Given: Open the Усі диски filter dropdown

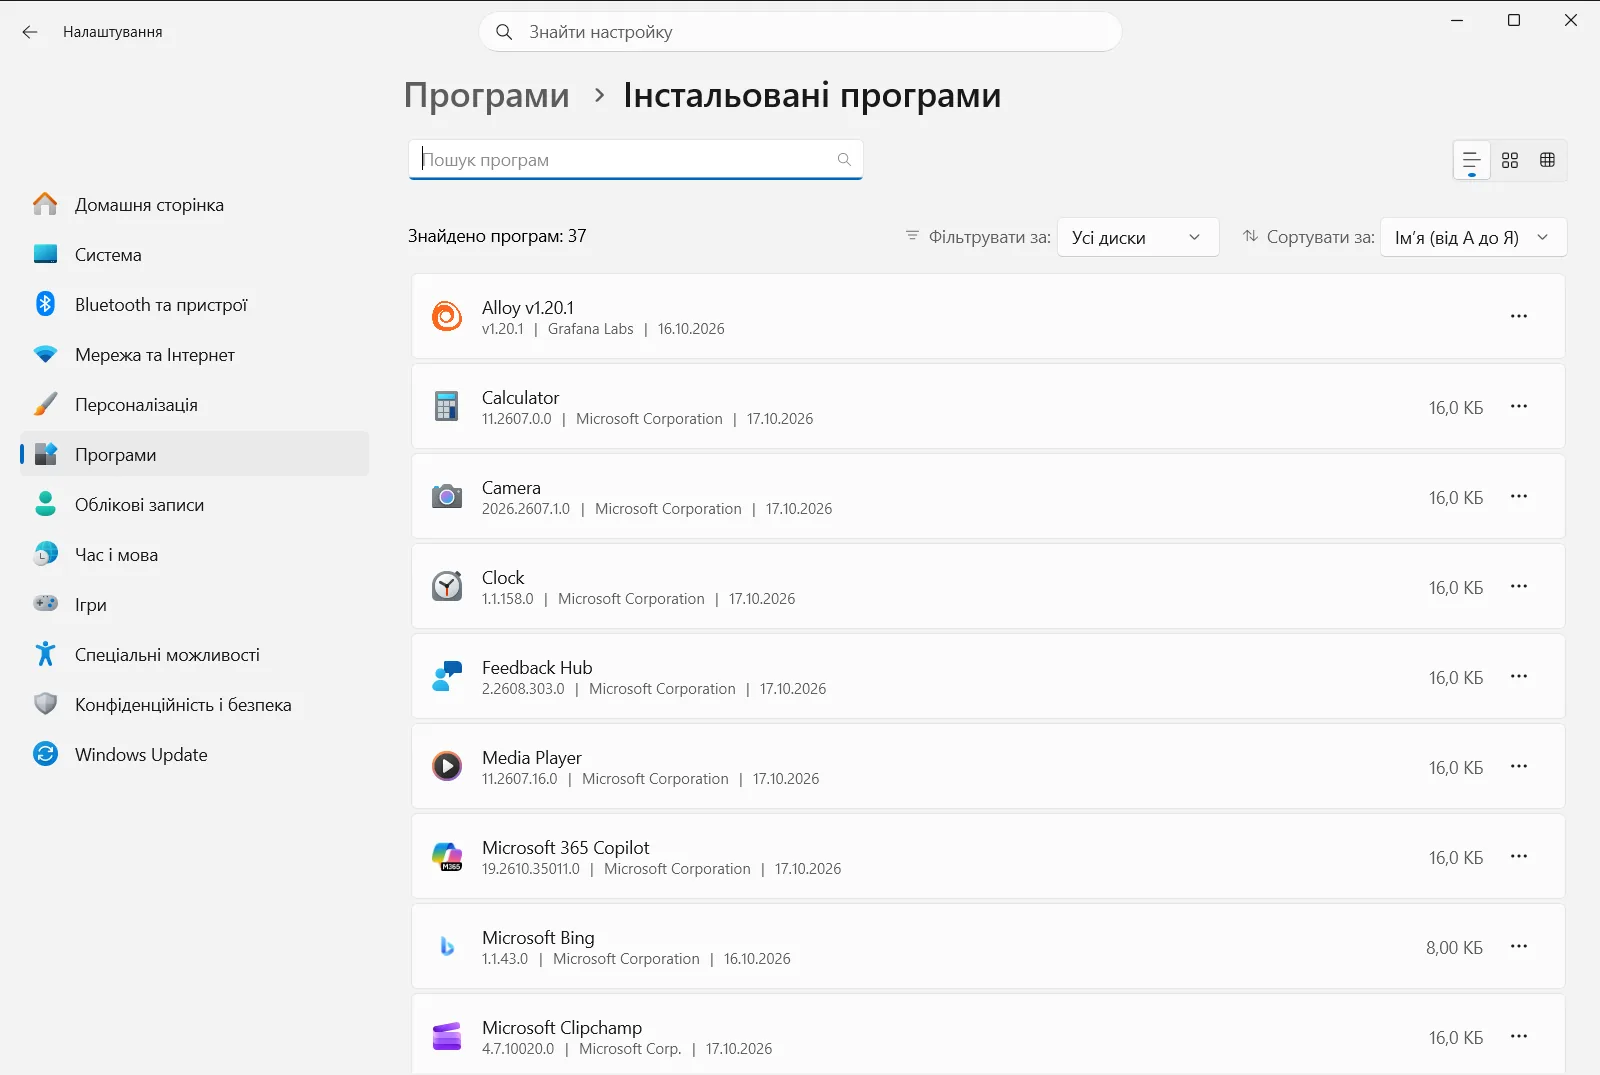Looking at the screenshot, I should coord(1138,237).
